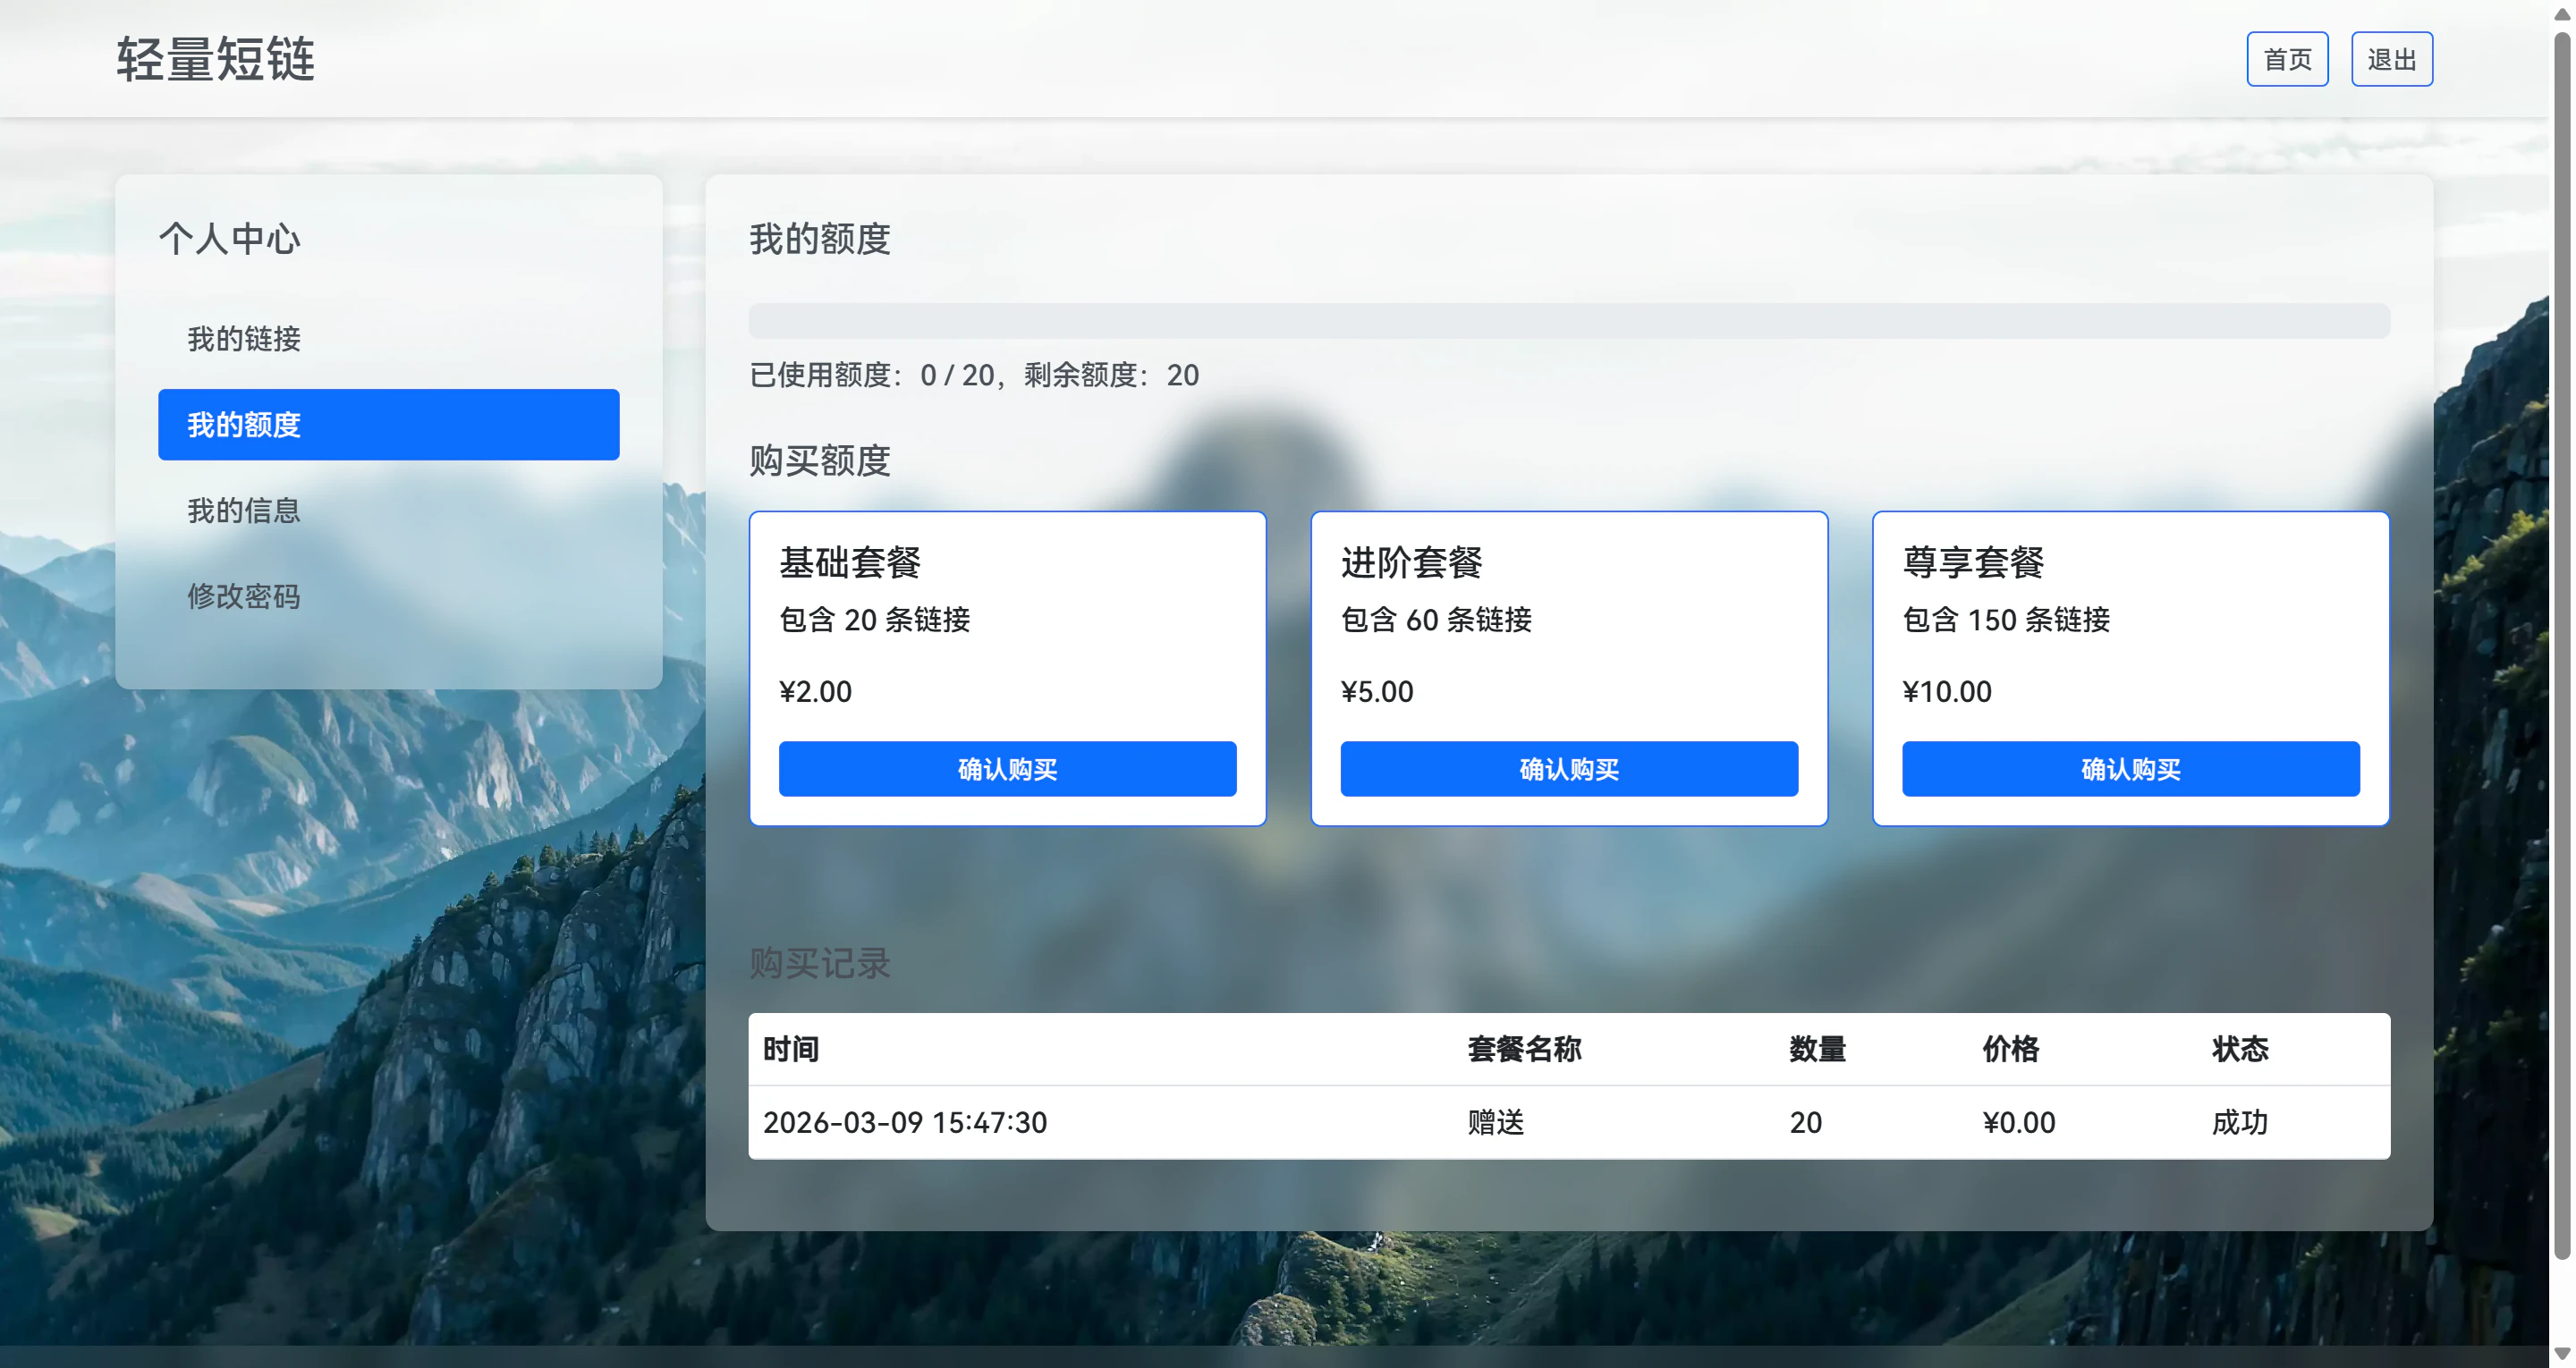The height and width of the screenshot is (1368, 2576).
Task: Click the 尊享套餐 card title
Action: [x=1973, y=562]
